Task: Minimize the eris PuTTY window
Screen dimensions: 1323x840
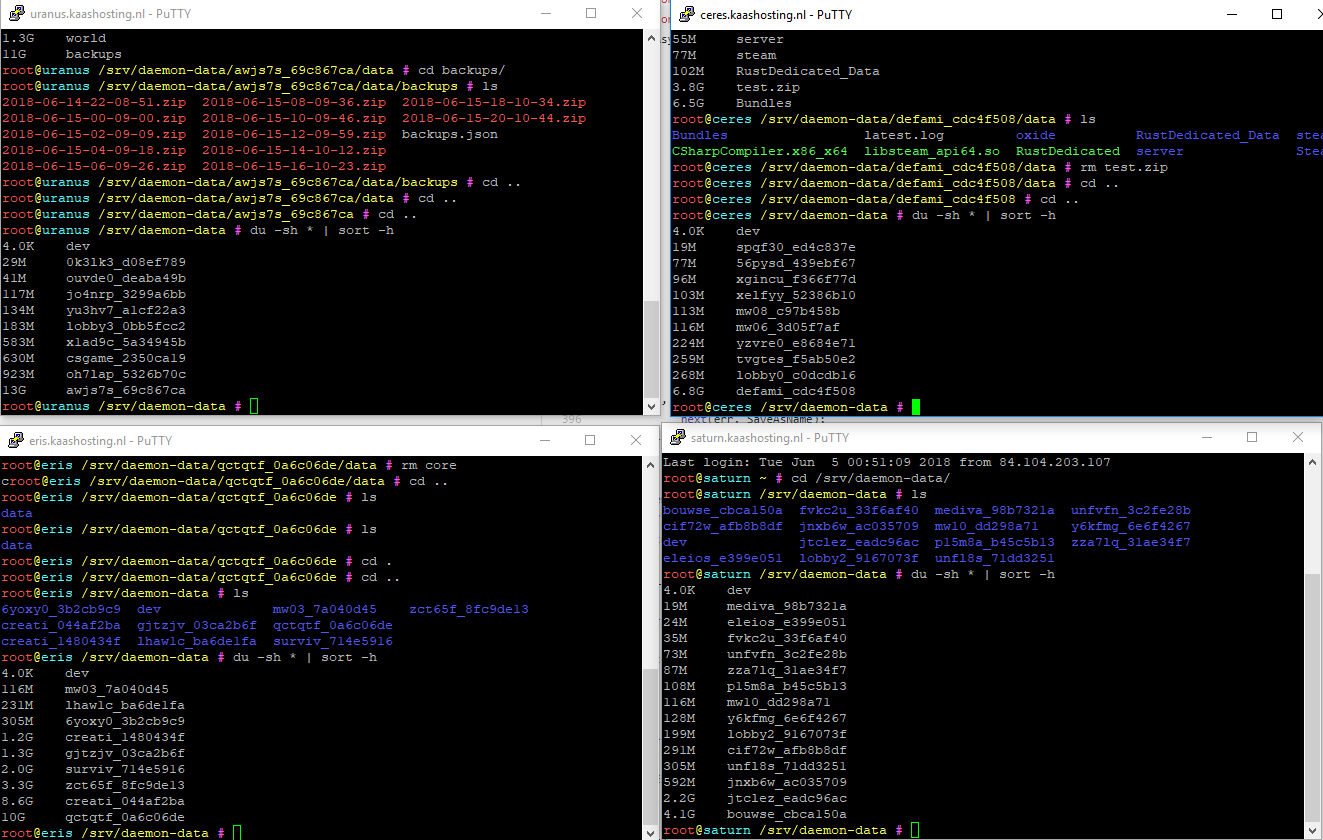Action: pyautogui.click(x=545, y=441)
